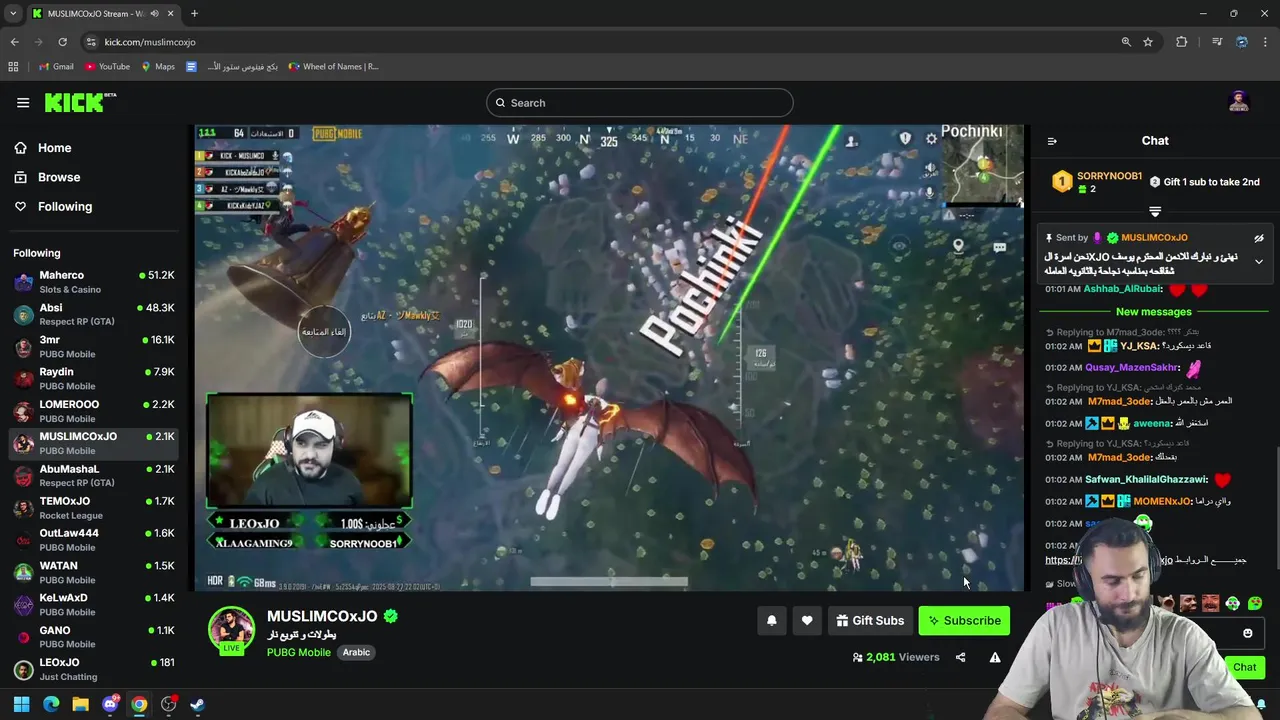Open Wheel of Names bookmark
The height and width of the screenshot is (720, 1280).
[x=333, y=67]
